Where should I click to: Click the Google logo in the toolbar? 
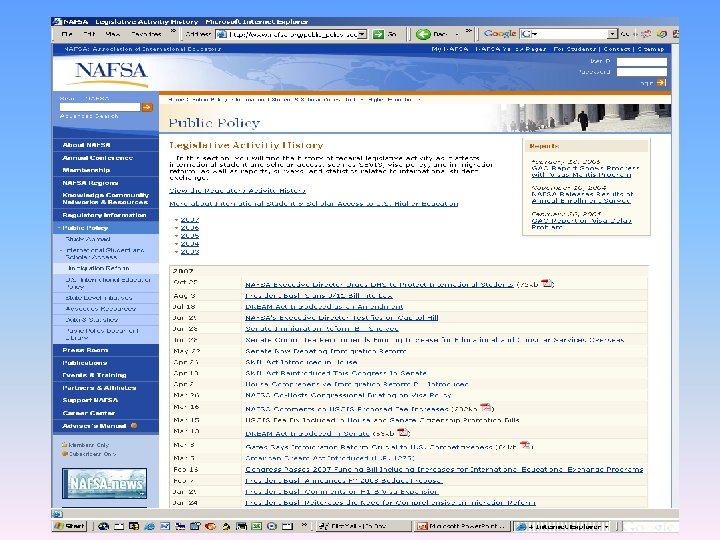coord(500,34)
